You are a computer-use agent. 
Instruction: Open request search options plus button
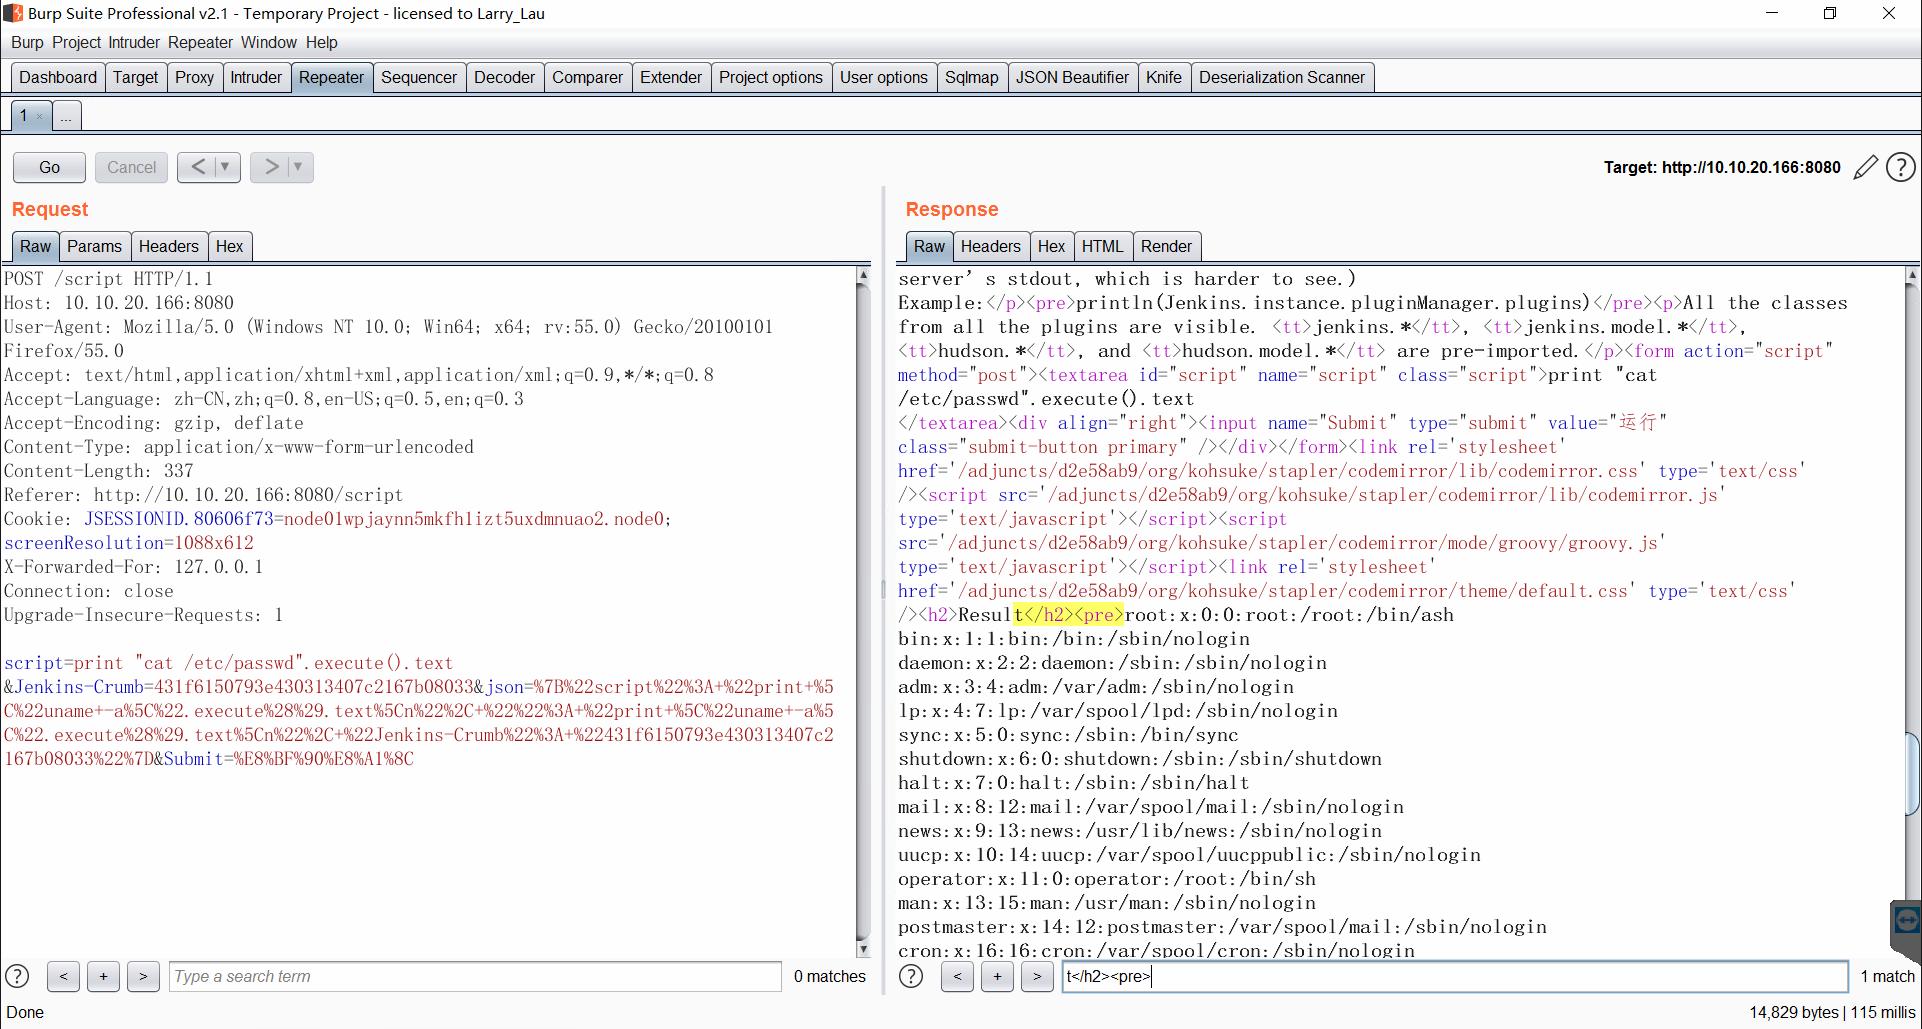(103, 976)
